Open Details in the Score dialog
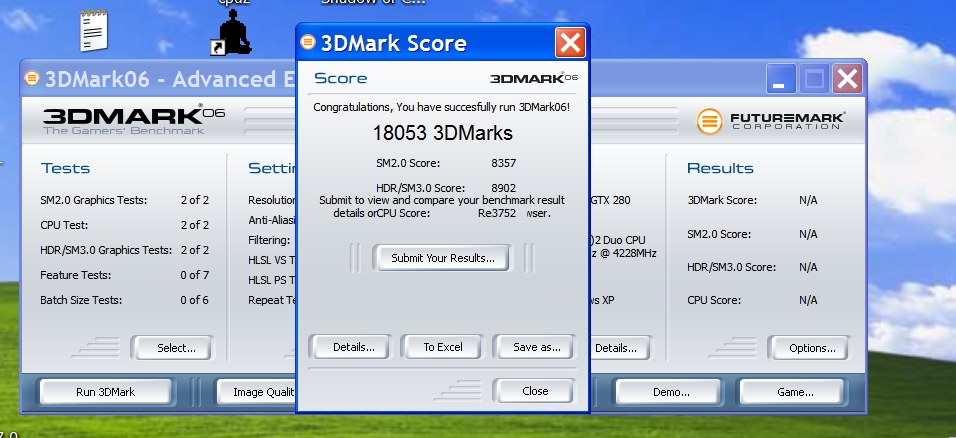The height and width of the screenshot is (438, 956). pyautogui.click(x=354, y=347)
